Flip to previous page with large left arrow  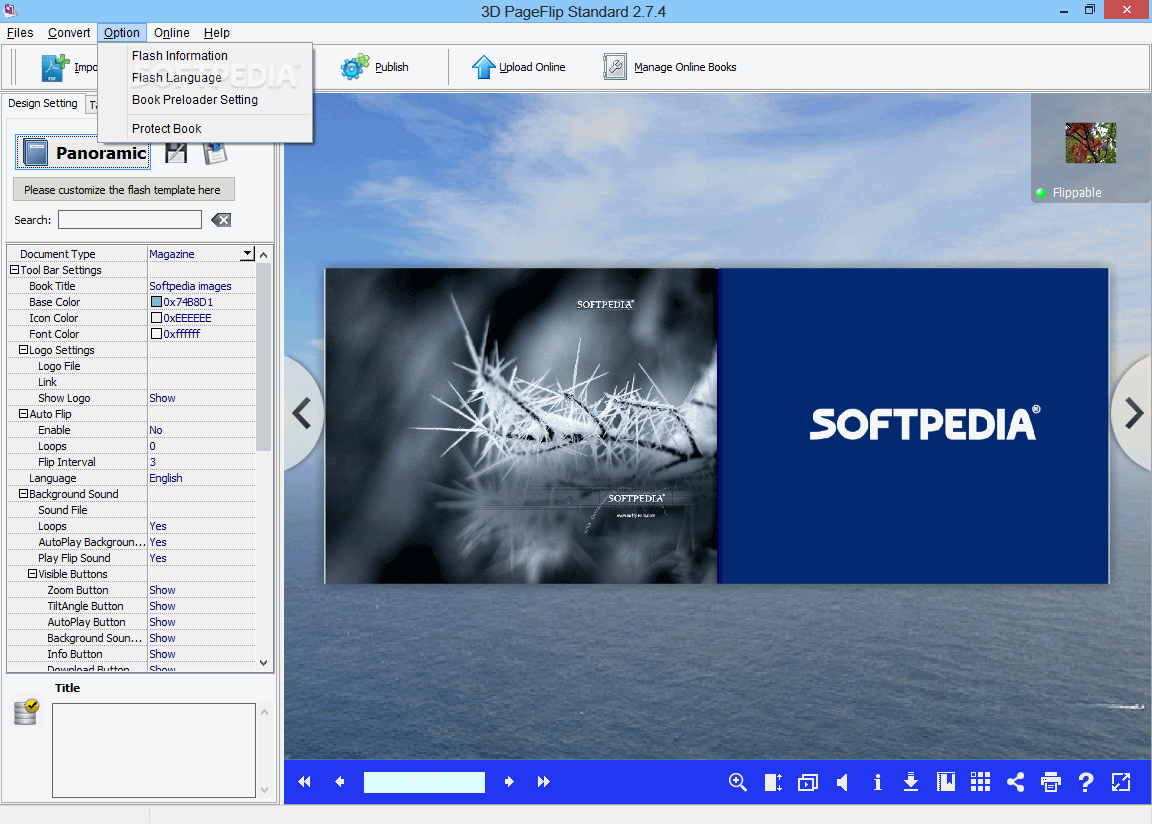tap(302, 413)
